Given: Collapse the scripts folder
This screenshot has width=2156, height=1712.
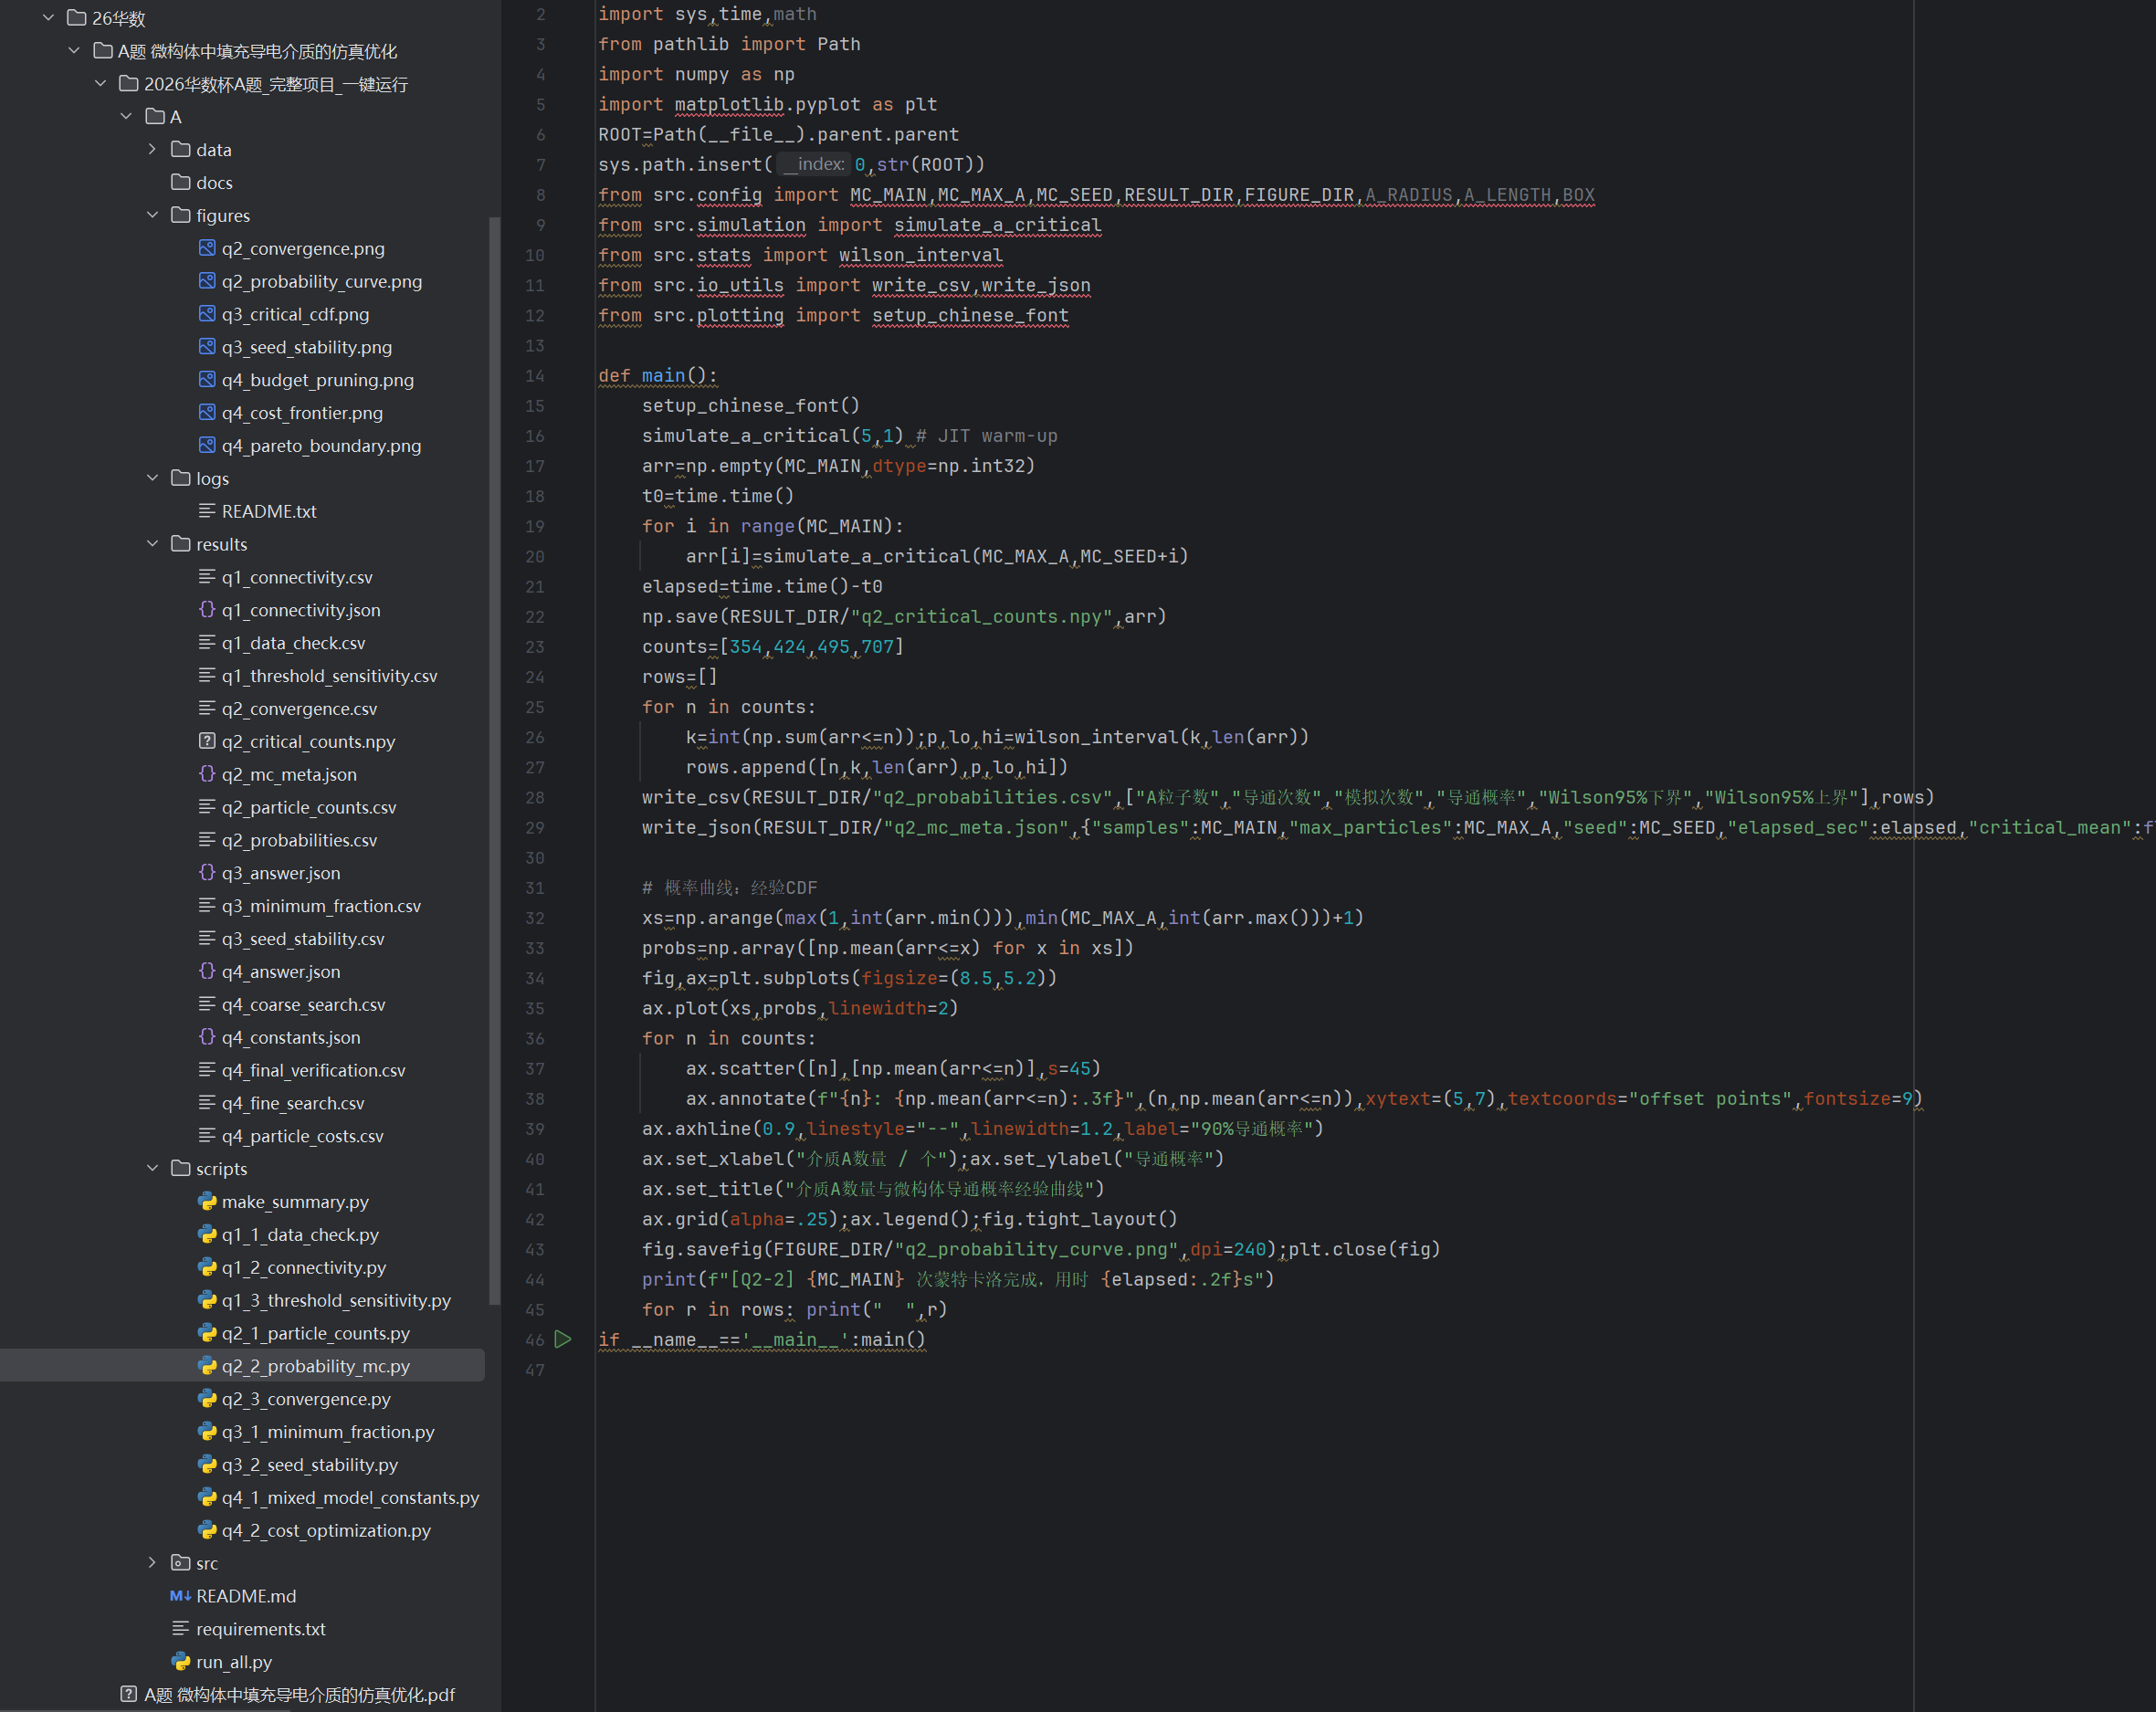Looking at the screenshot, I should click(x=152, y=1168).
